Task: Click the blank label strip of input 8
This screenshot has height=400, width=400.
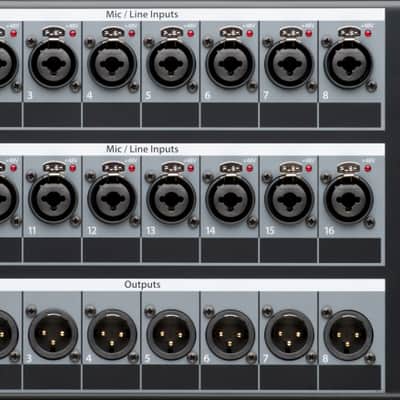Action: click(350, 115)
